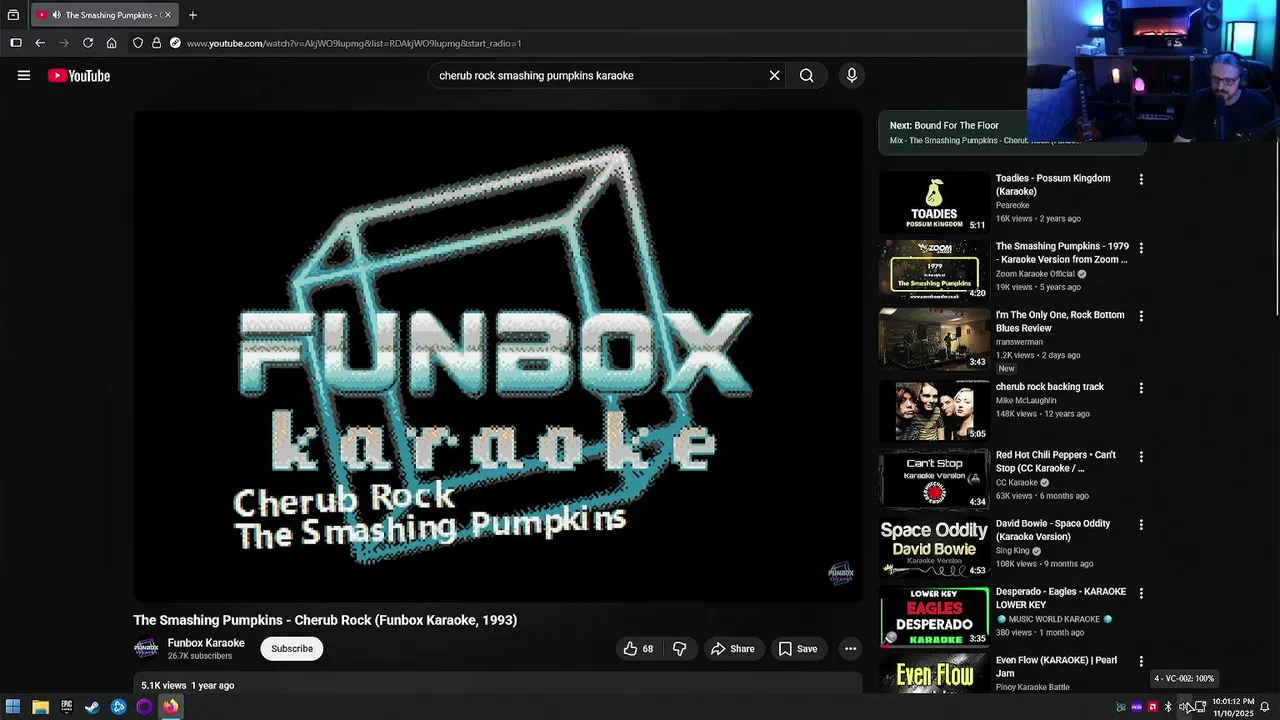The width and height of the screenshot is (1280, 720).
Task: Click the video player to pause
Action: point(498,356)
